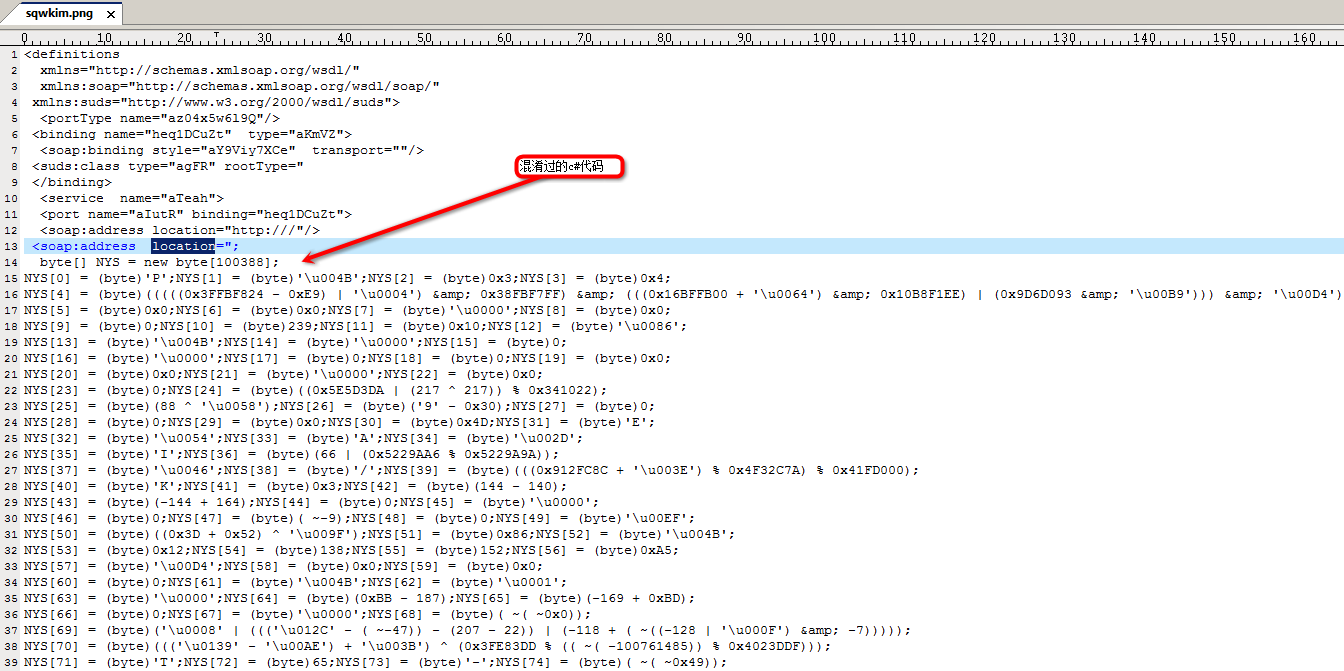Close the sqwkim.png tab
The image size is (1344, 671).
111,15
